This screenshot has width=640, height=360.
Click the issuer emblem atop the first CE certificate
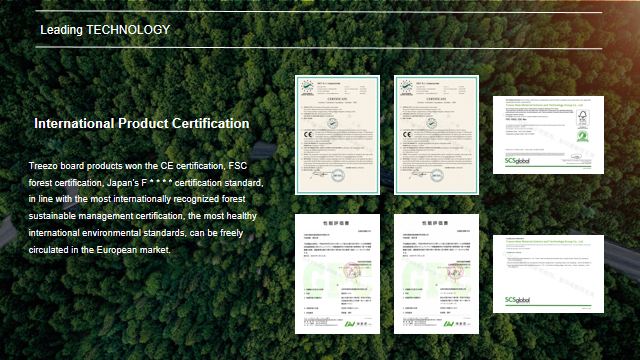point(307,88)
